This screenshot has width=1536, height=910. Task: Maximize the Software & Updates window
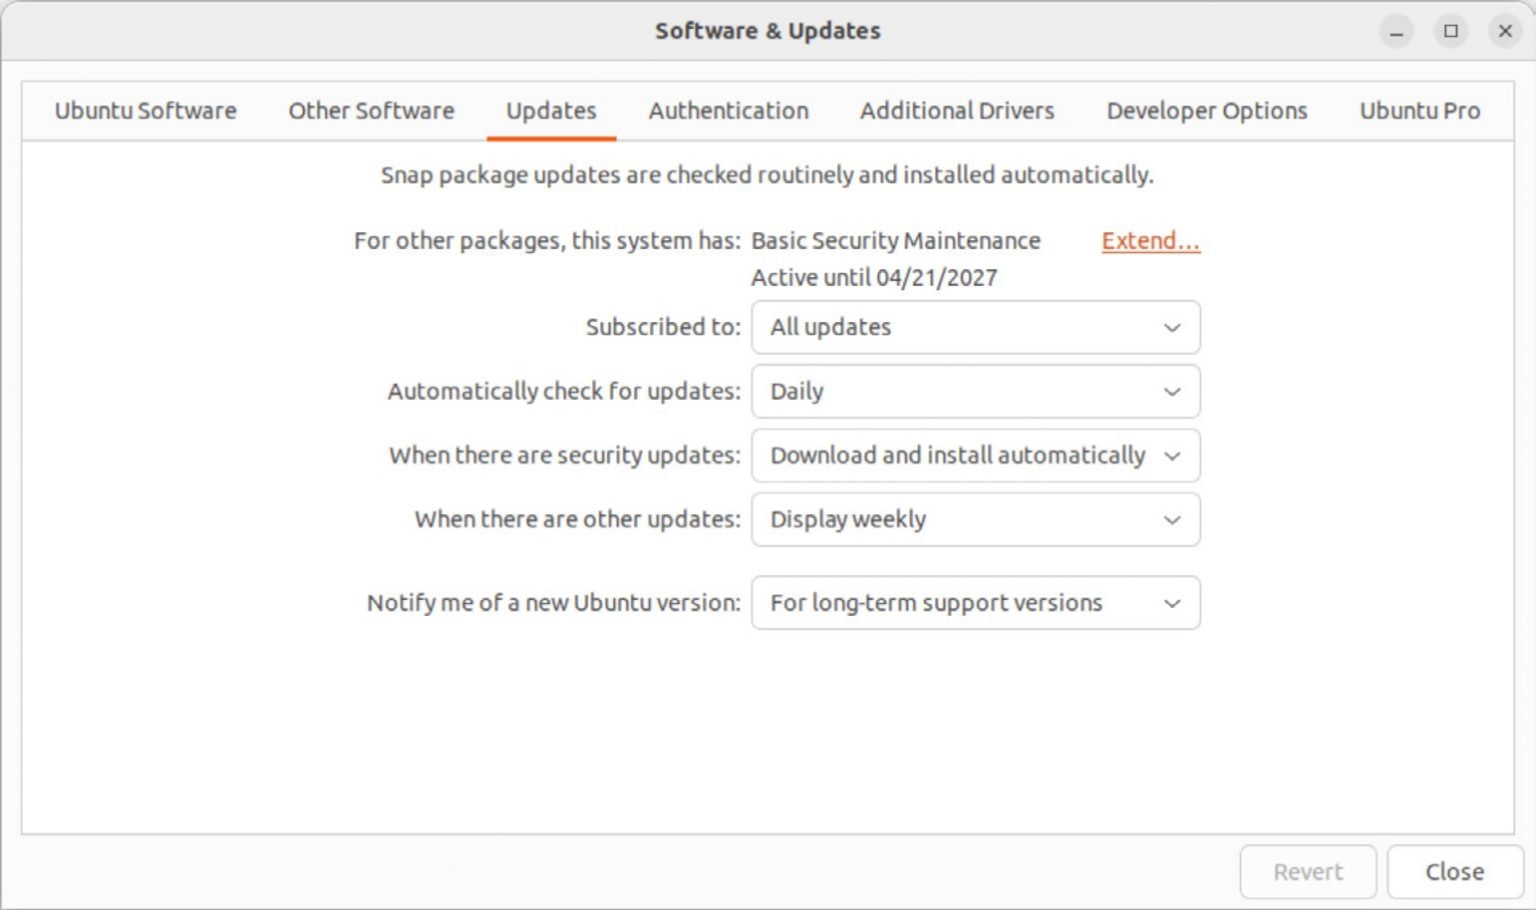[1451, 31]
